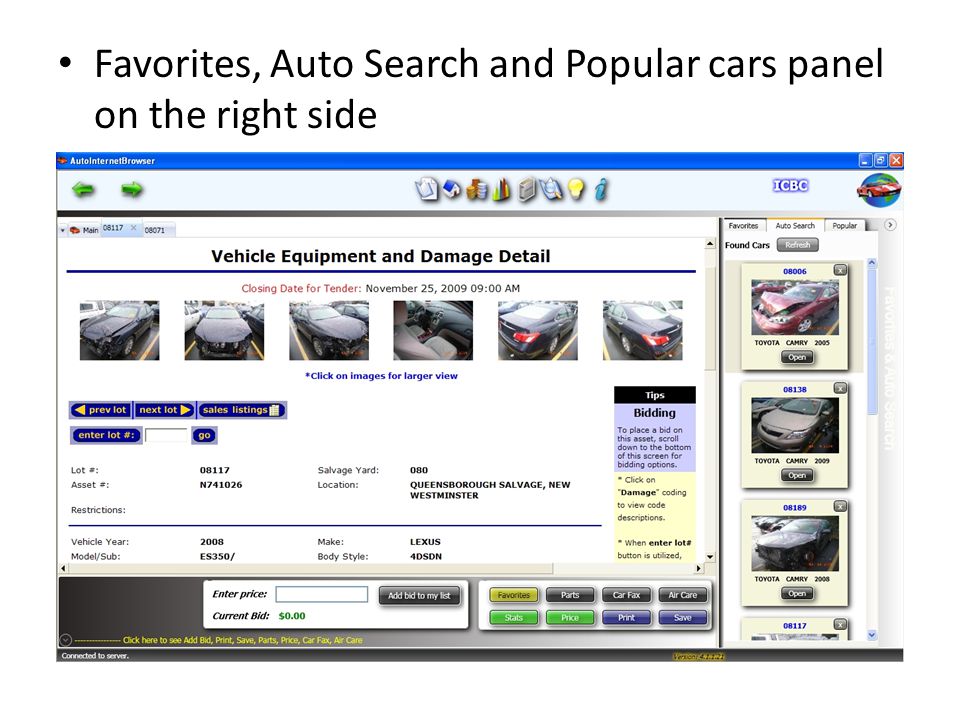Click the main page horizontal scrollbar
This screenshot has height=720, width=960.
pyautogui.click(x=310, y=568)
